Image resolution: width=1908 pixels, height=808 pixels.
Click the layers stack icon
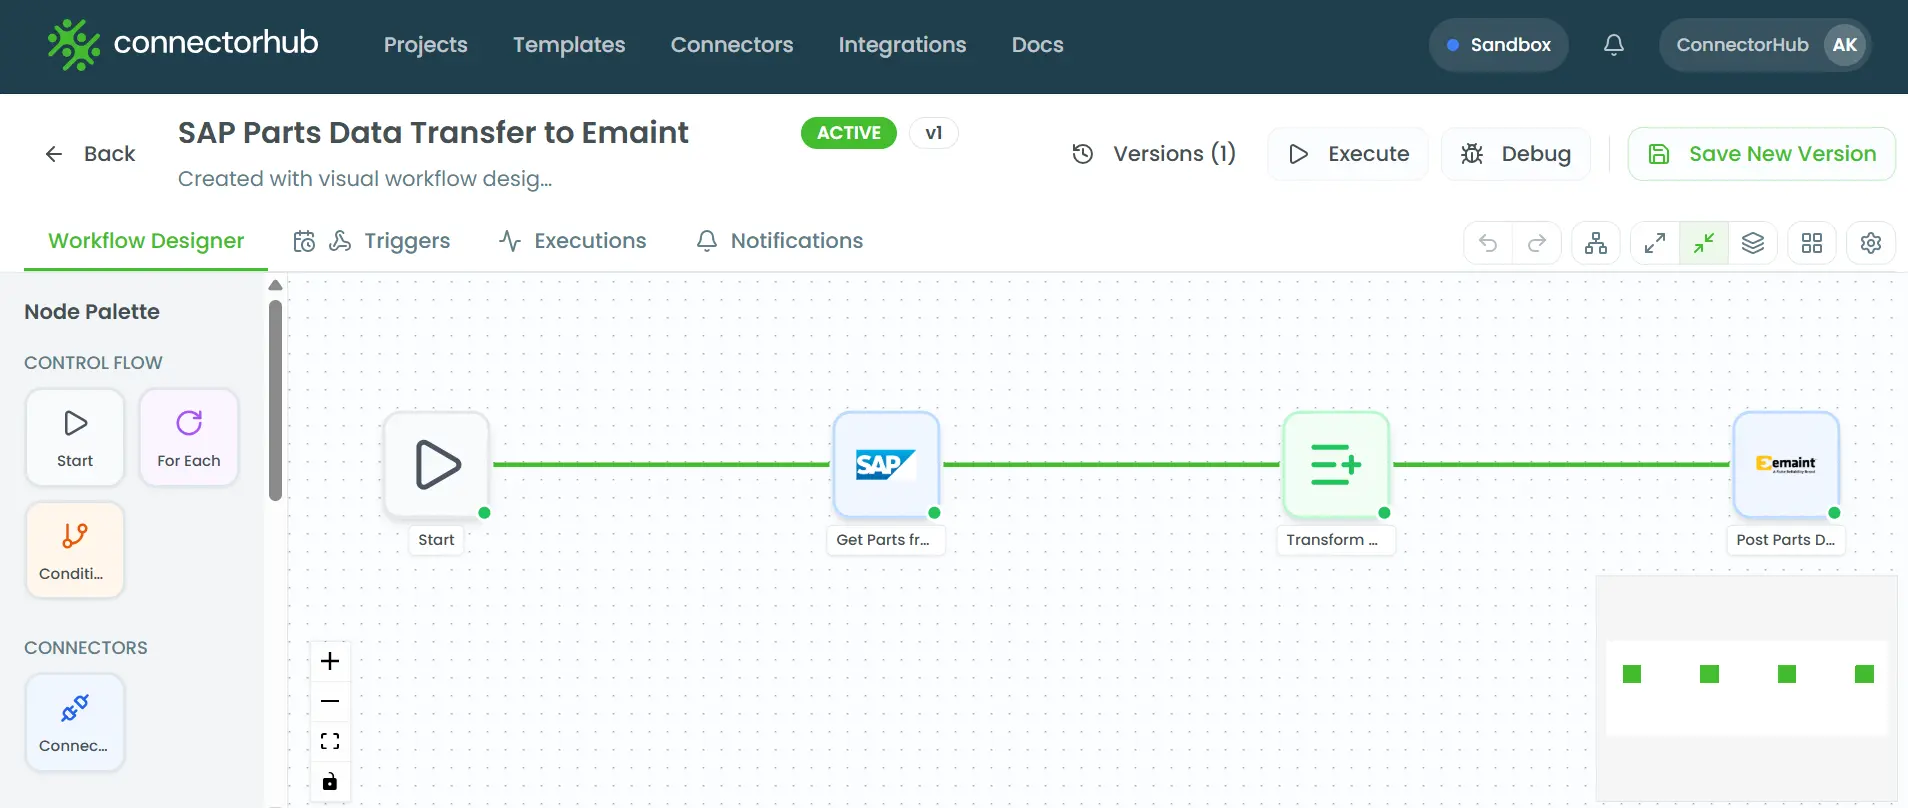[x=1753, y=243]
